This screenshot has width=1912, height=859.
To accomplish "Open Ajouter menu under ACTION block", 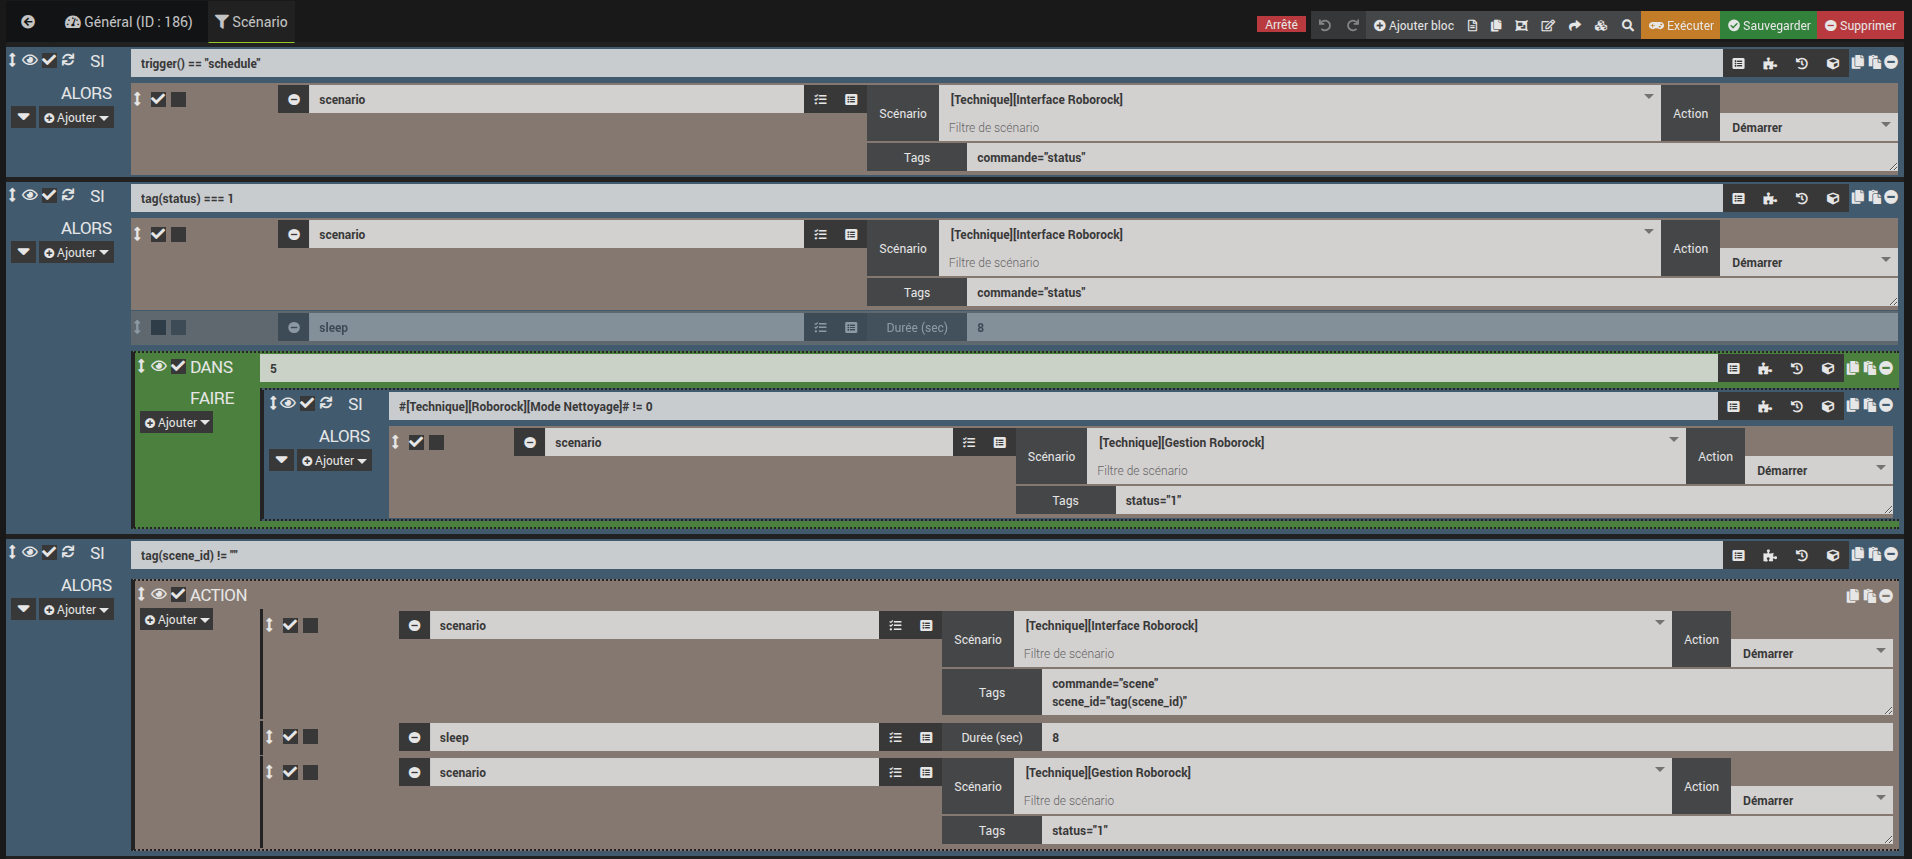I will click(177, 620).
